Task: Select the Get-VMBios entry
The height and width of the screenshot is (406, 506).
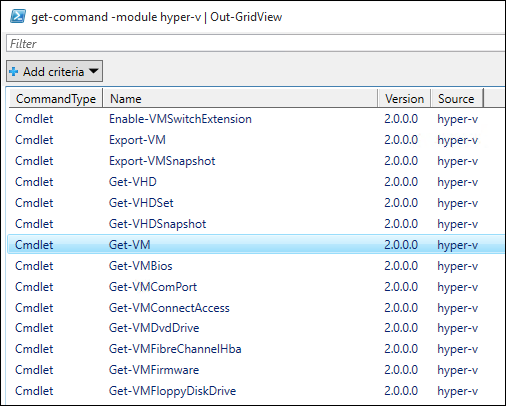Action: click(x=140, y=266)
